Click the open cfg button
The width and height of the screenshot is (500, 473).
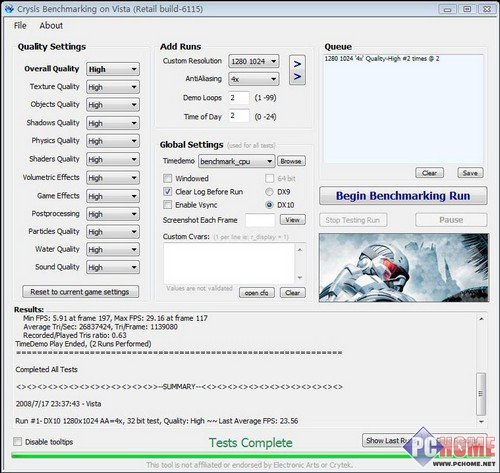click(x=257, y=293)
